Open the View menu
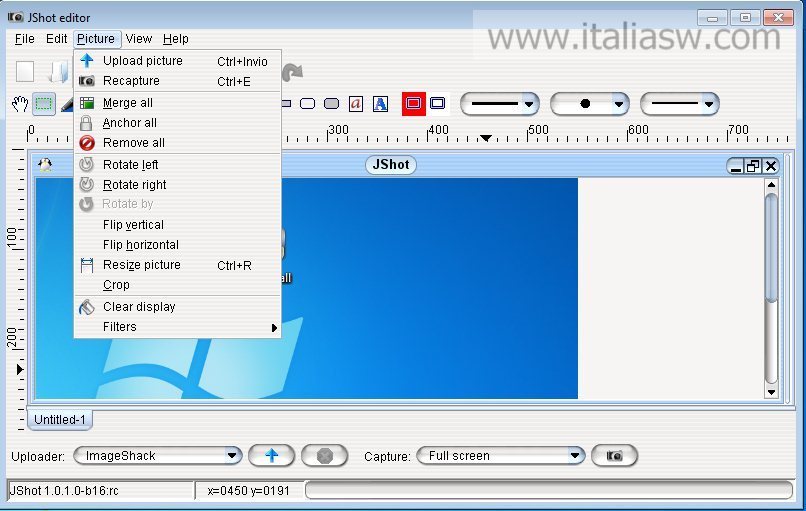The image size is (806, 511). (x=139, y=39)
